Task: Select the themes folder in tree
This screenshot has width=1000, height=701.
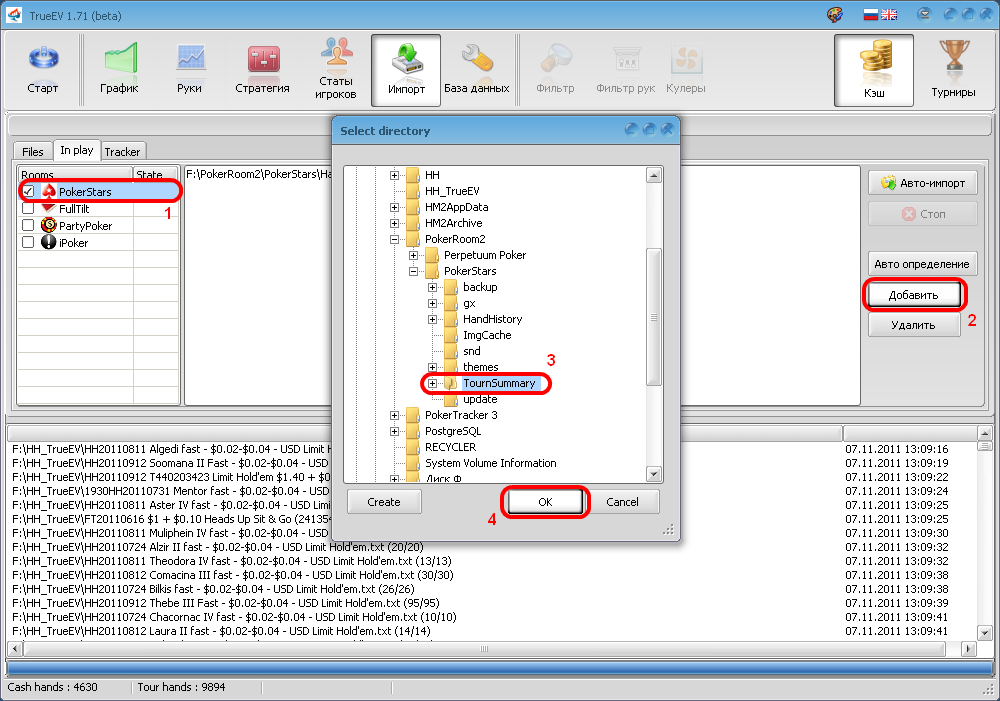Action: pyautogui.click(x=481, y=367)
